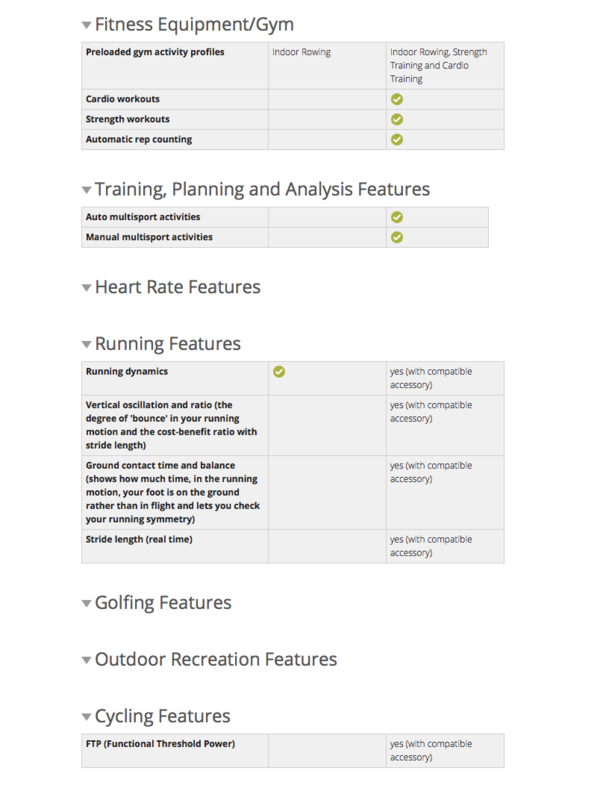Click the Running dynamics green checkmark
This screenshot has height=800, width=609.
pyautogui.click(x=279, y=372)
